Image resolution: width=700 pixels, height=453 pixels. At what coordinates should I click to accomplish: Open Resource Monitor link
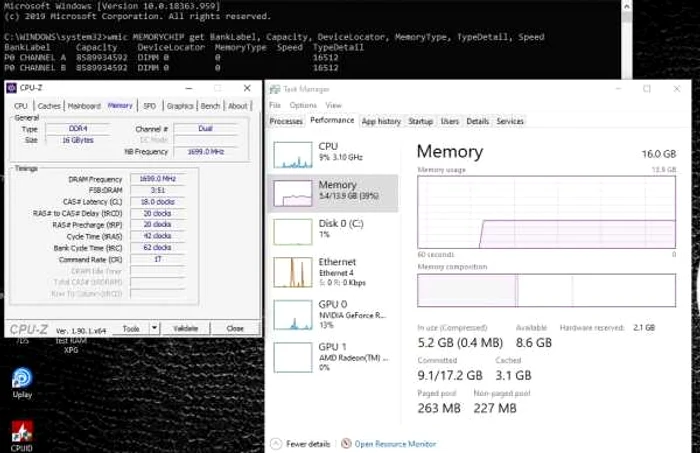pyautogui.click(x=395, y=444)
